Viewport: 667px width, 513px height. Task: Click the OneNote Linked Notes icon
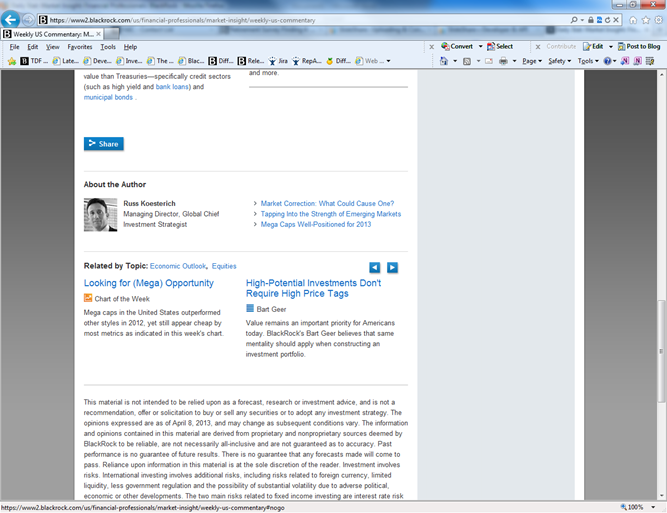click(637, 61)
